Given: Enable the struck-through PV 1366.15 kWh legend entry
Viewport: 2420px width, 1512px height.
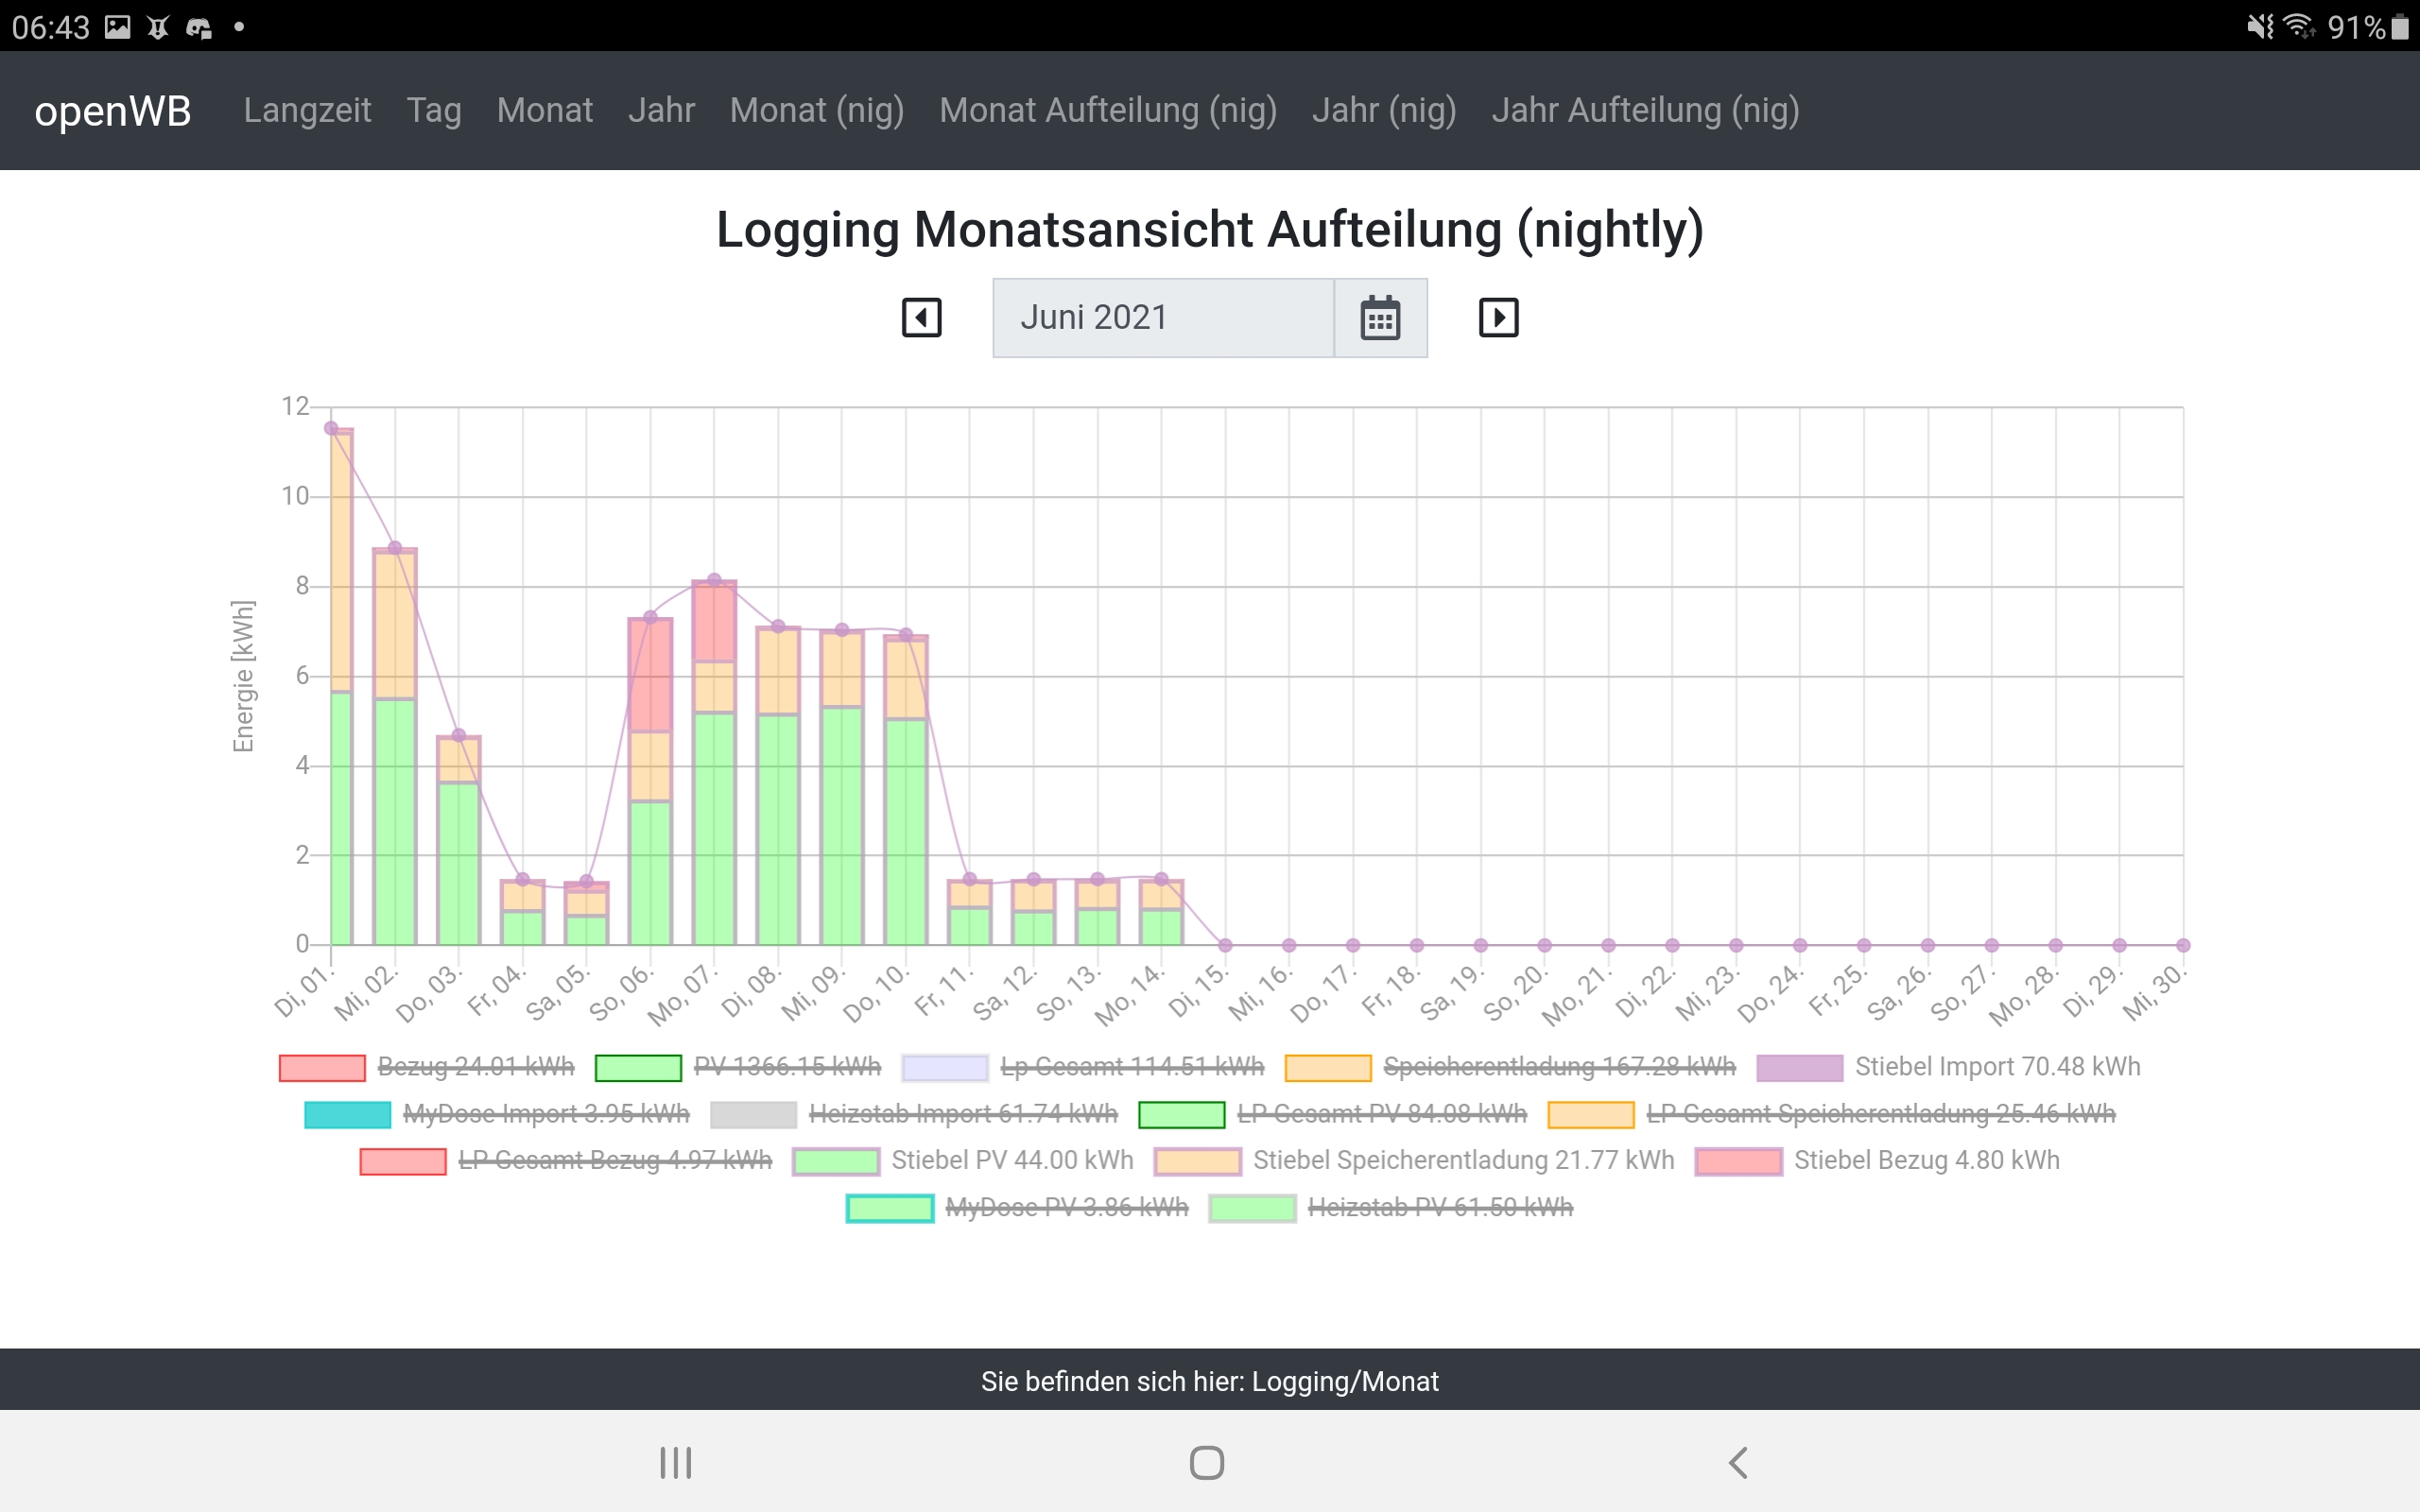Looking at the screenshot, I should point(787,1067).
